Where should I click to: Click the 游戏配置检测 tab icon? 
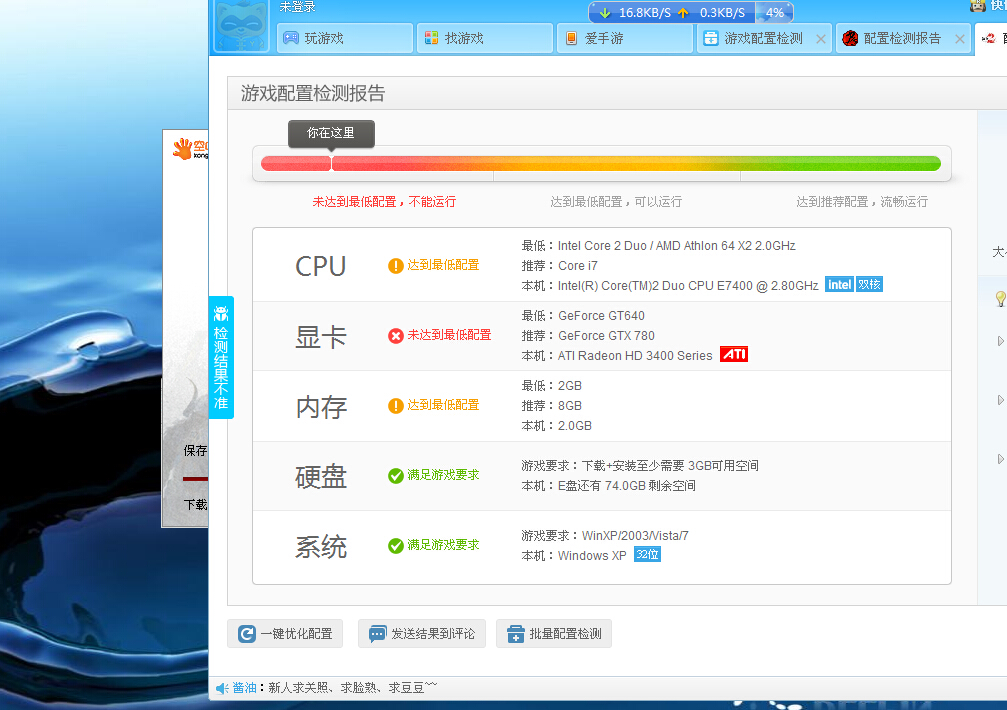(x=711, y=38)
